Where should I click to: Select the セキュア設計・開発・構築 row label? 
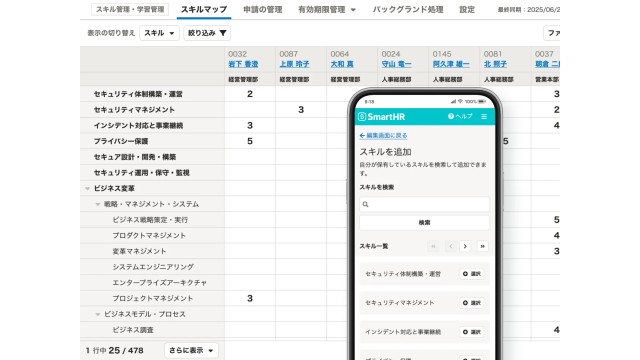pyautogui.click(x=135, y=157)
